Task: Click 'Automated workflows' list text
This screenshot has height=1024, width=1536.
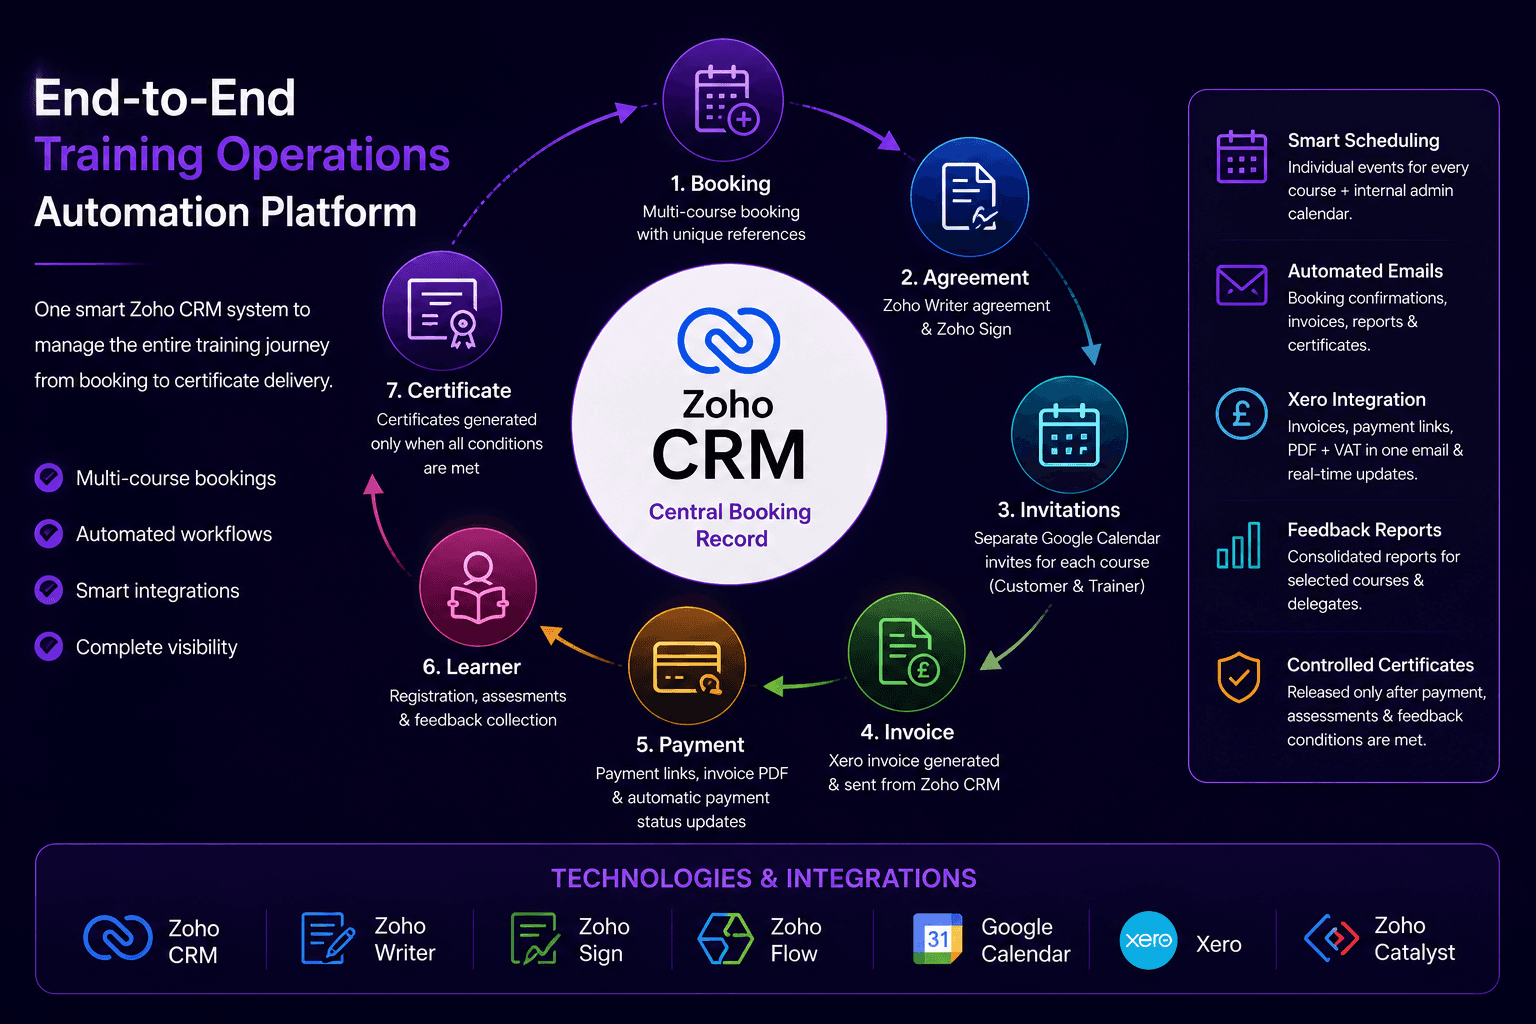Action: pyautogui.click(x=174, y=534)
